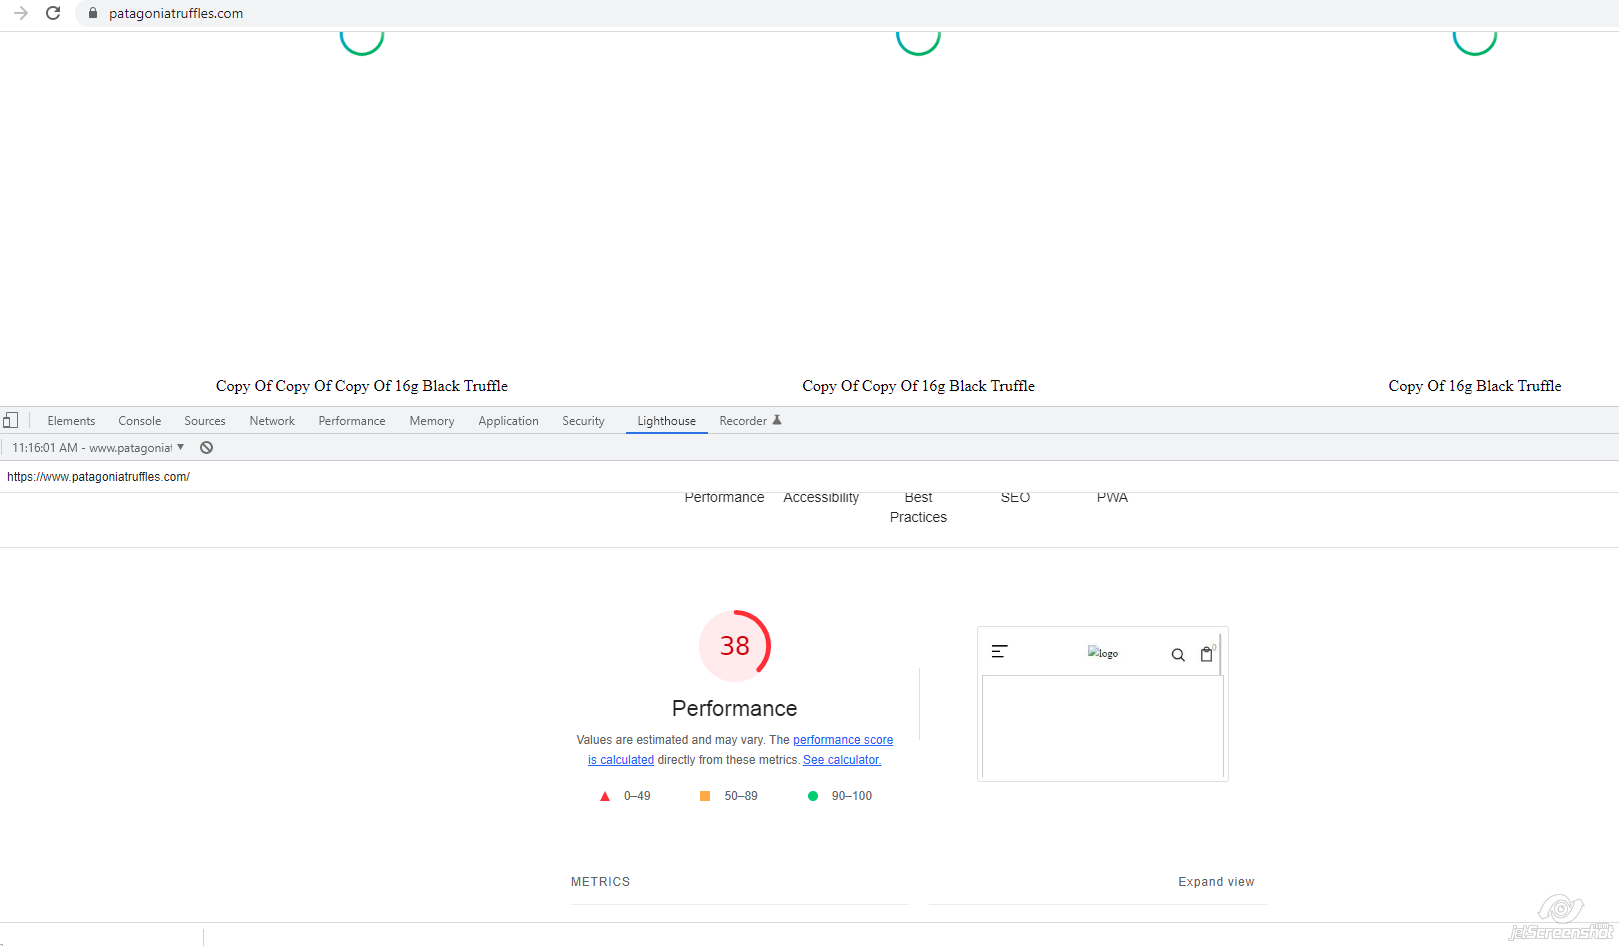Select the Elements DevTools tab

click(71, 421)
